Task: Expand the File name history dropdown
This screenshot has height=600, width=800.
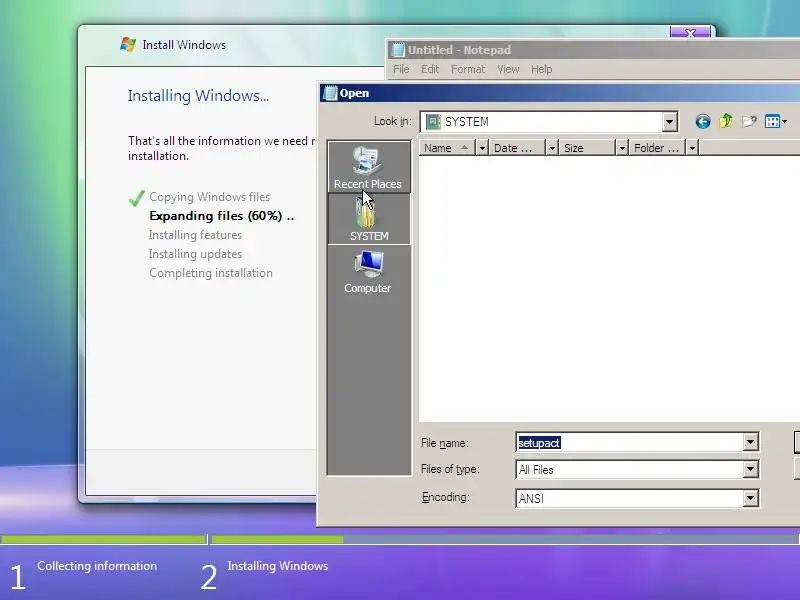Action: tap(750, 442)
